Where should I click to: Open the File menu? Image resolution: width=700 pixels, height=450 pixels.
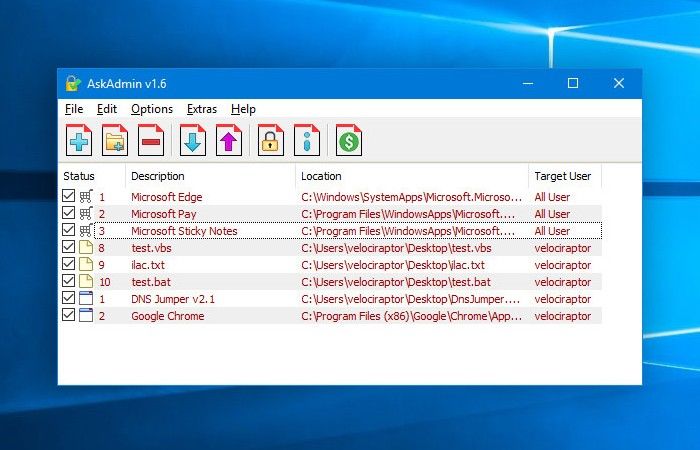74,109
